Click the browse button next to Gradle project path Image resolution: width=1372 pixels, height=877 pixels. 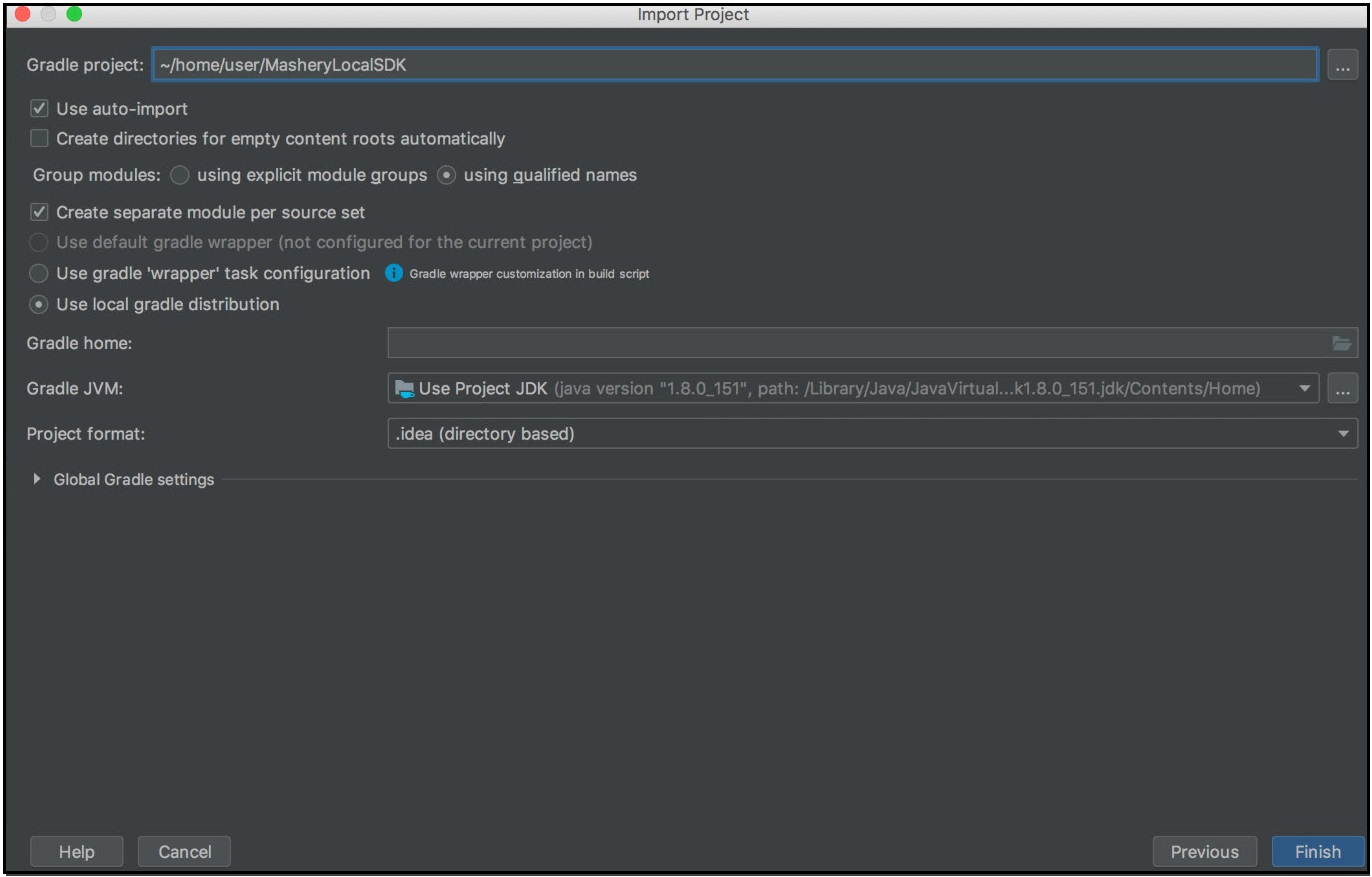[1342, 66]
